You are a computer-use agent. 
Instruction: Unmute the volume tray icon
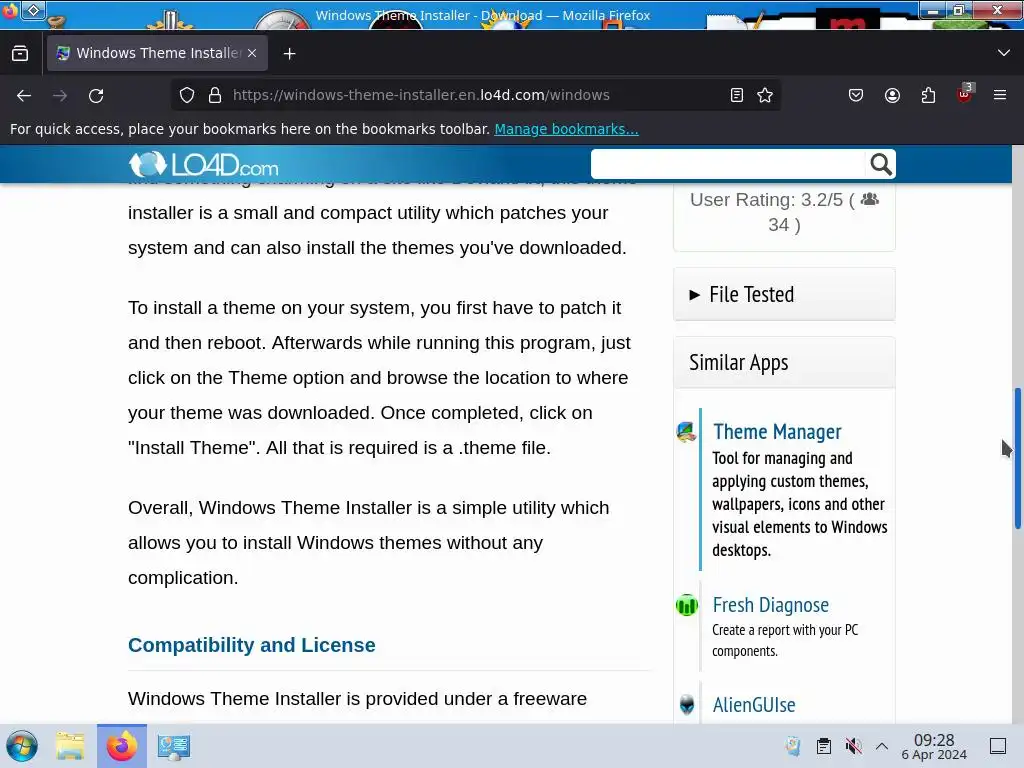pos(853,746)
